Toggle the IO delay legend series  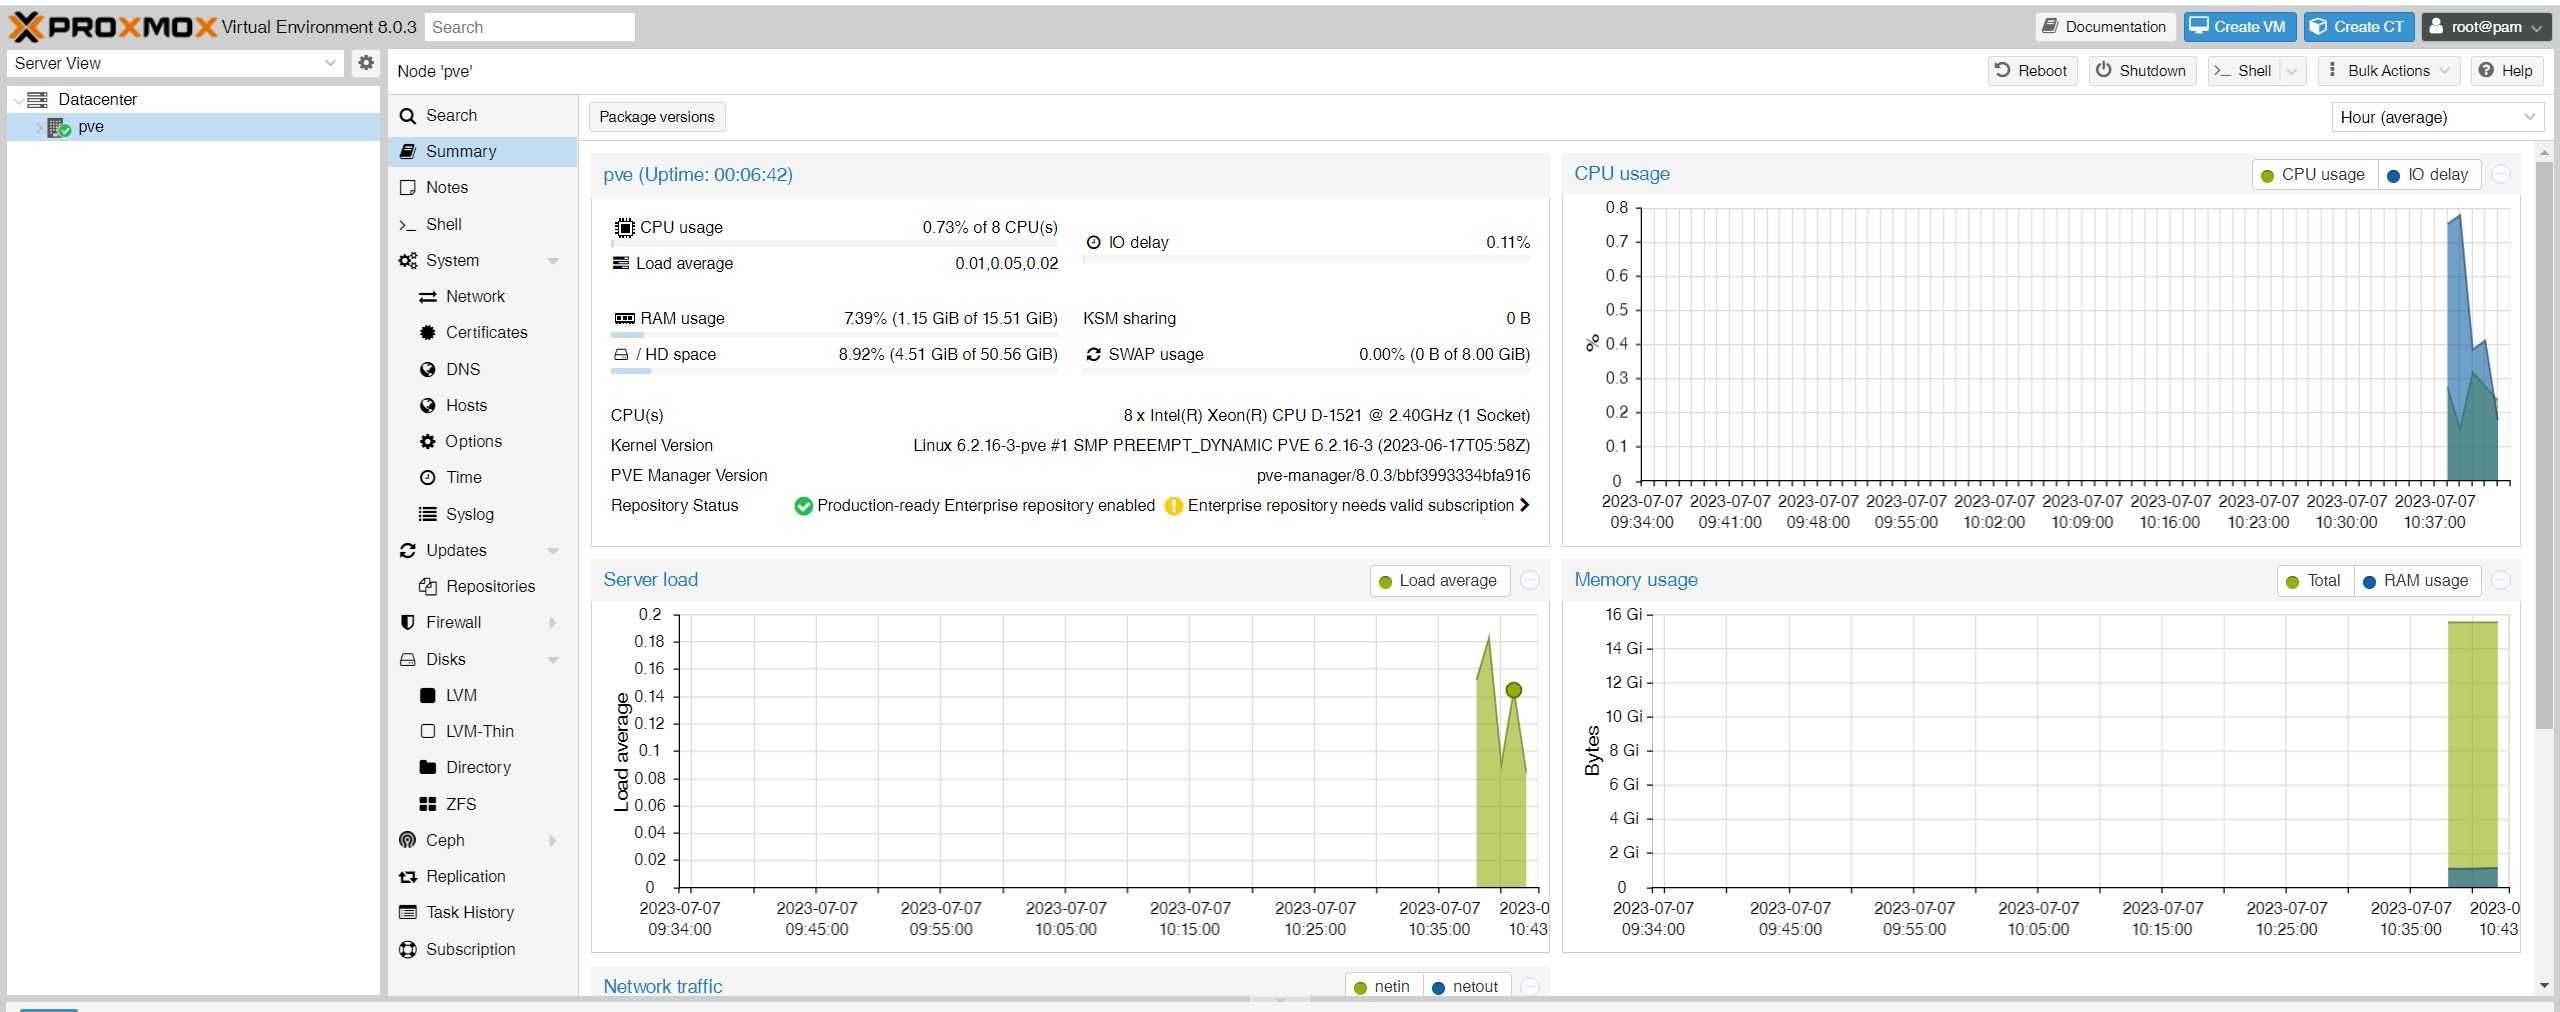[2428, 175]
